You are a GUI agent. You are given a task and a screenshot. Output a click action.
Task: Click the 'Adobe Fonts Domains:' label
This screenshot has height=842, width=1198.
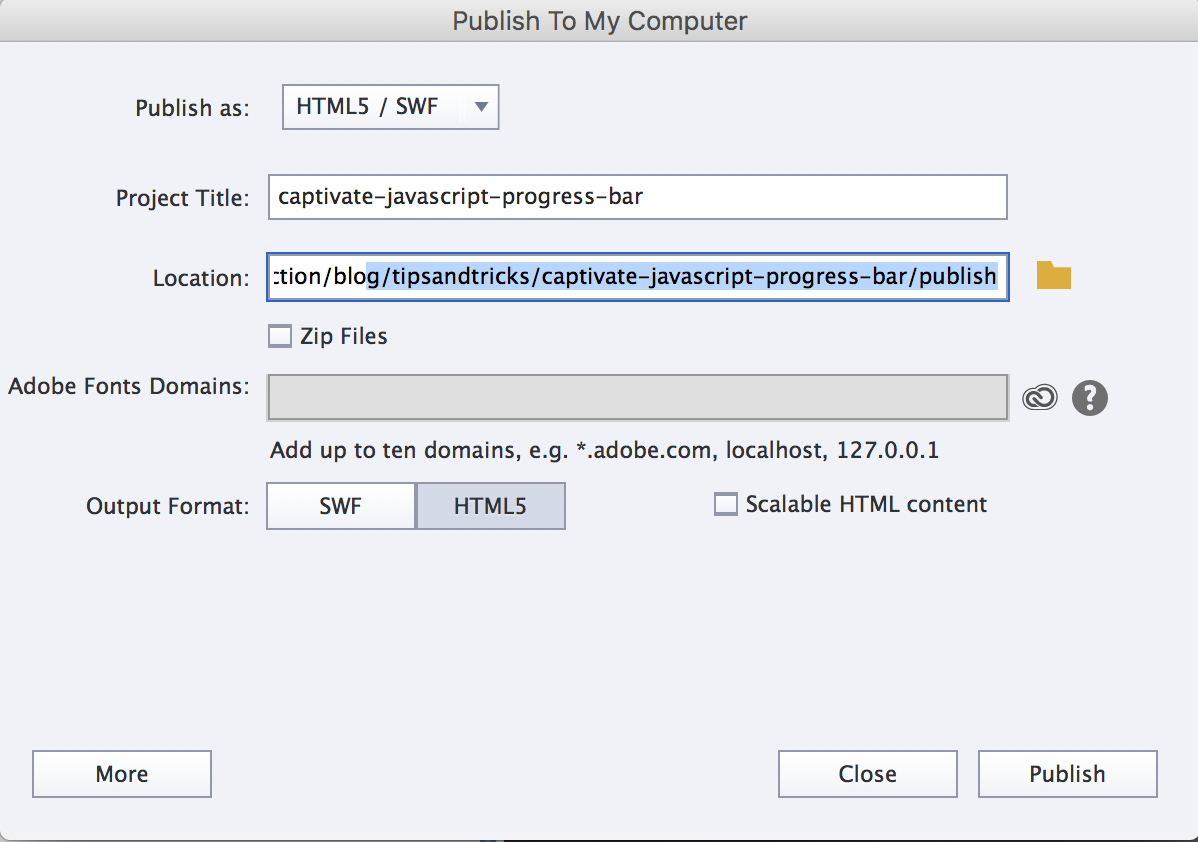click(x=128, y=387)
